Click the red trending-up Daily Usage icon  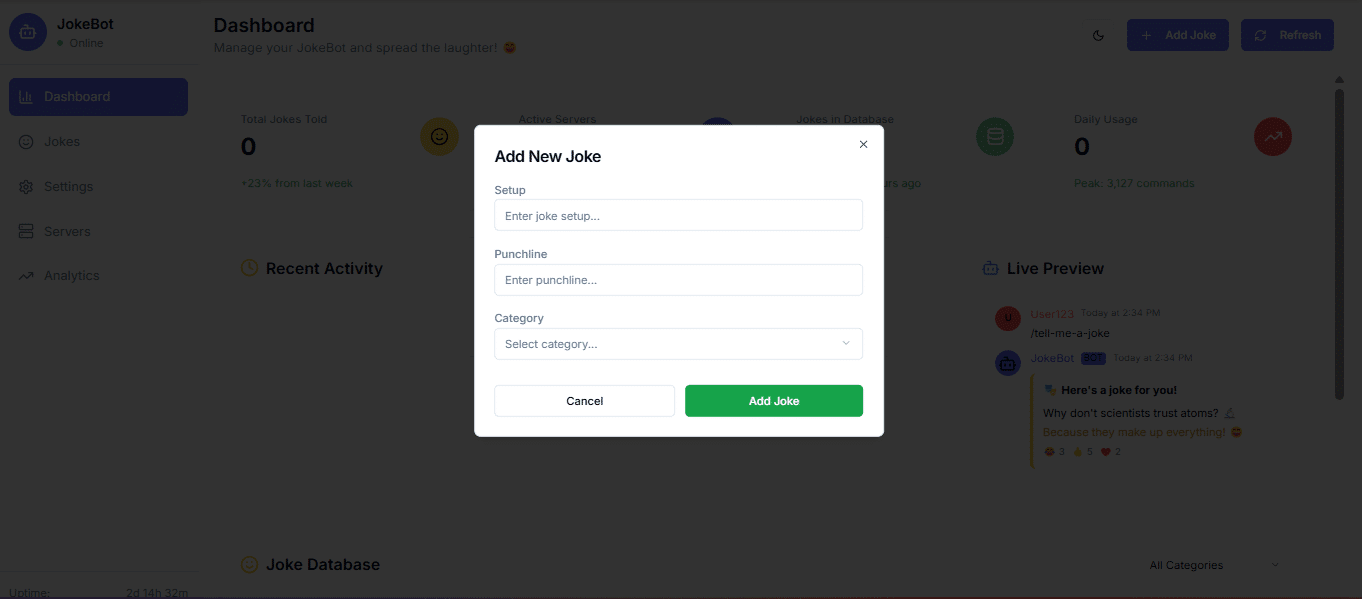pos(1272,136)
